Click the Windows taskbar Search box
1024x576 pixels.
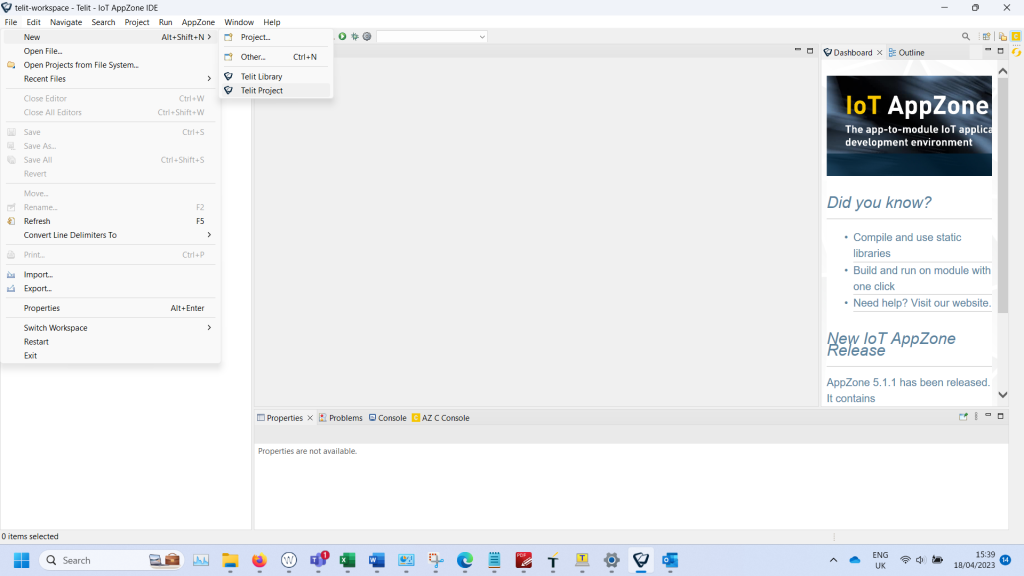[x=111, y=560]
